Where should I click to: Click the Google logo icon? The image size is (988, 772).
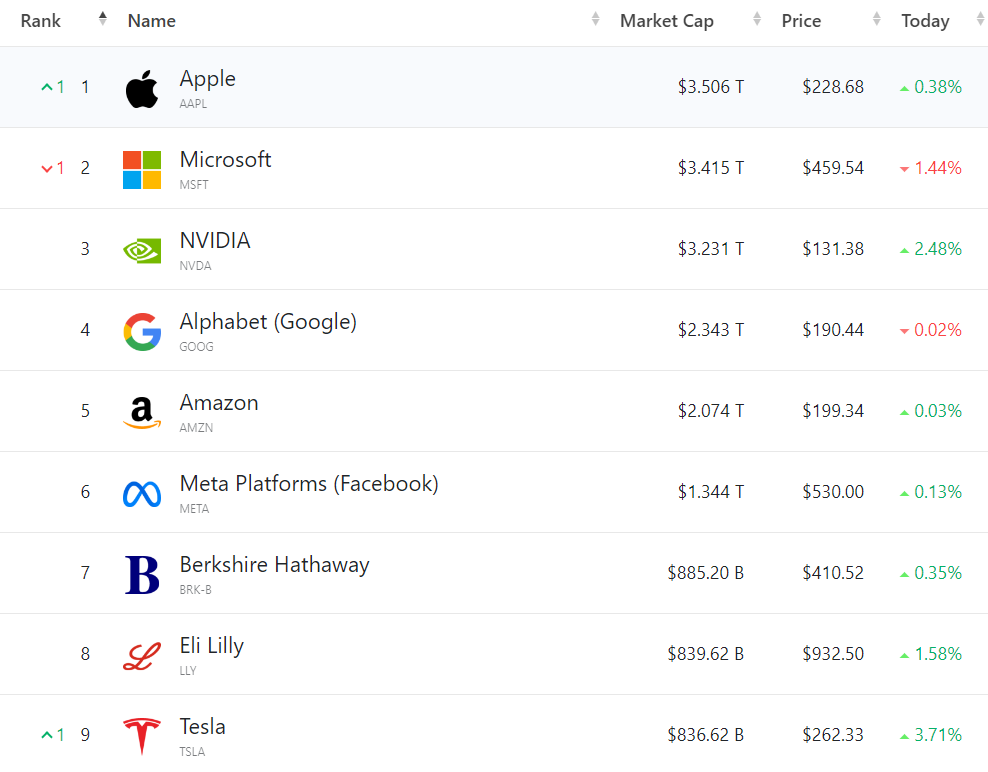pos(142,331)
